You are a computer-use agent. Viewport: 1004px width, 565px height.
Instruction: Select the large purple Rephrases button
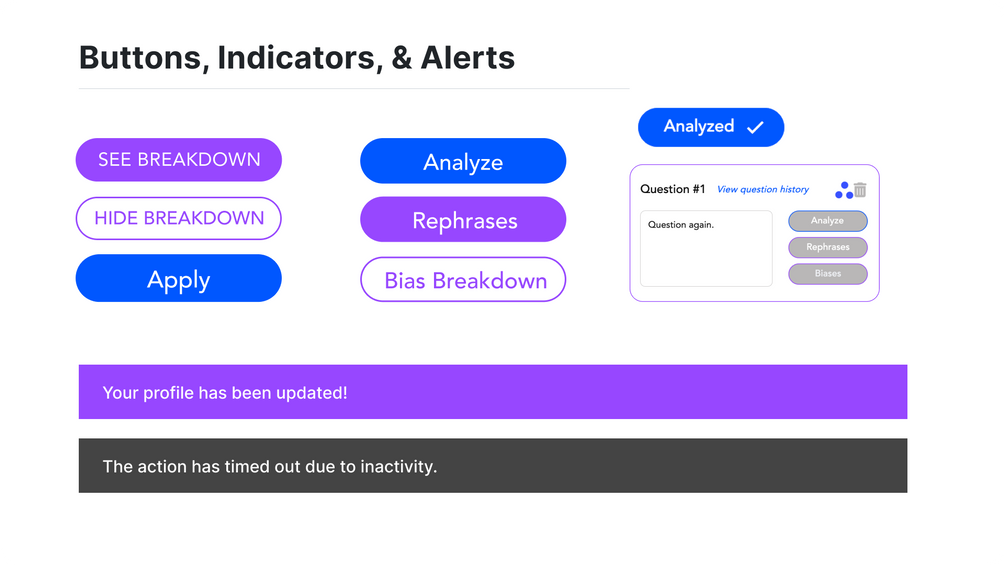pyautogui.click(x=463, y=220)
